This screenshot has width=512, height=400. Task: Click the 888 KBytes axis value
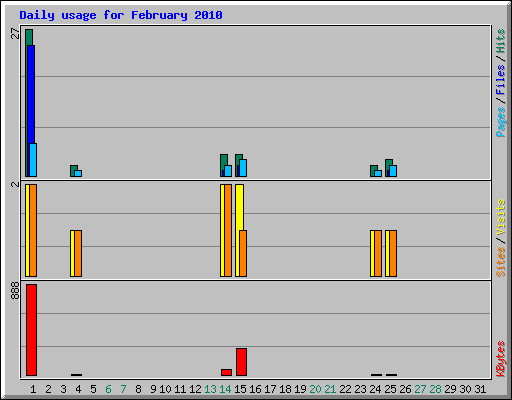[15, 290]
